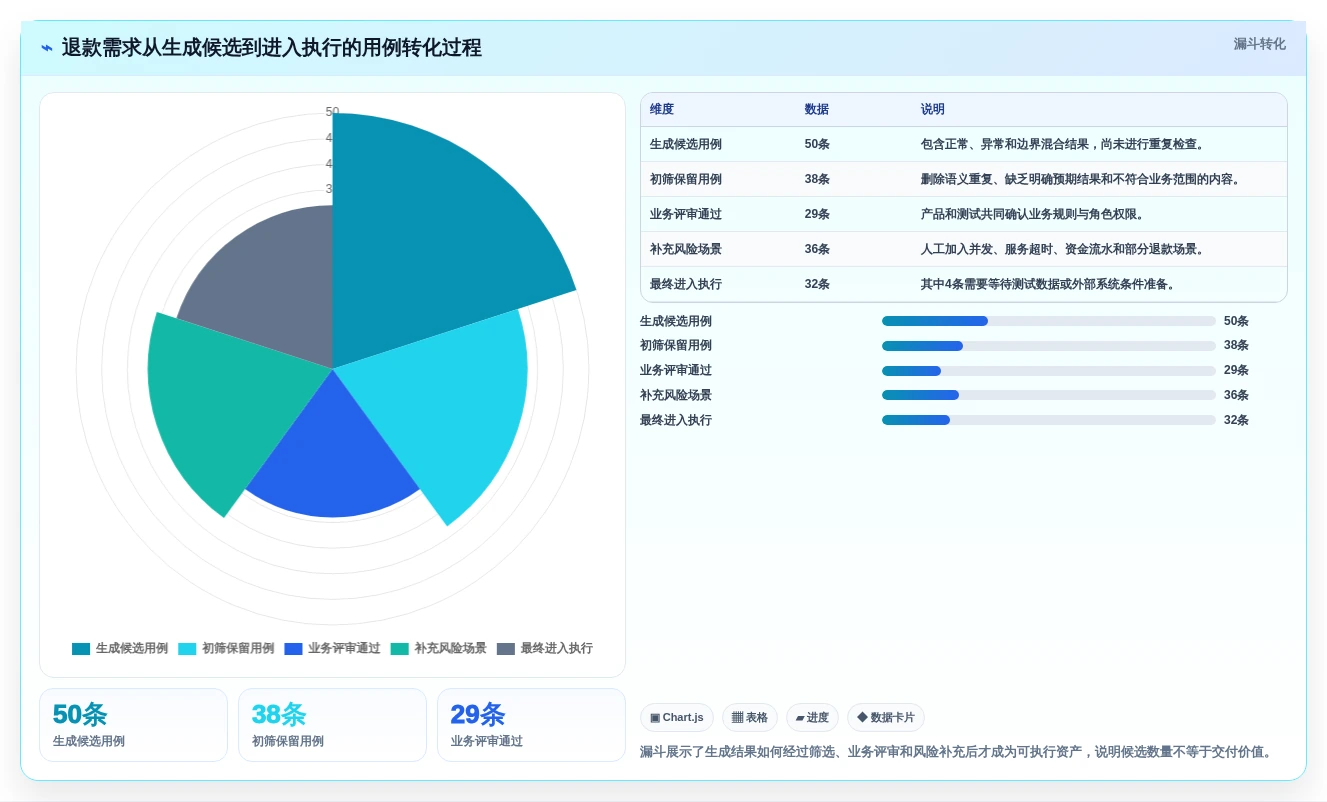Click the lightning icon beside the title
1327x802 pixels.
pyautogui.click(x=47, y=48)
